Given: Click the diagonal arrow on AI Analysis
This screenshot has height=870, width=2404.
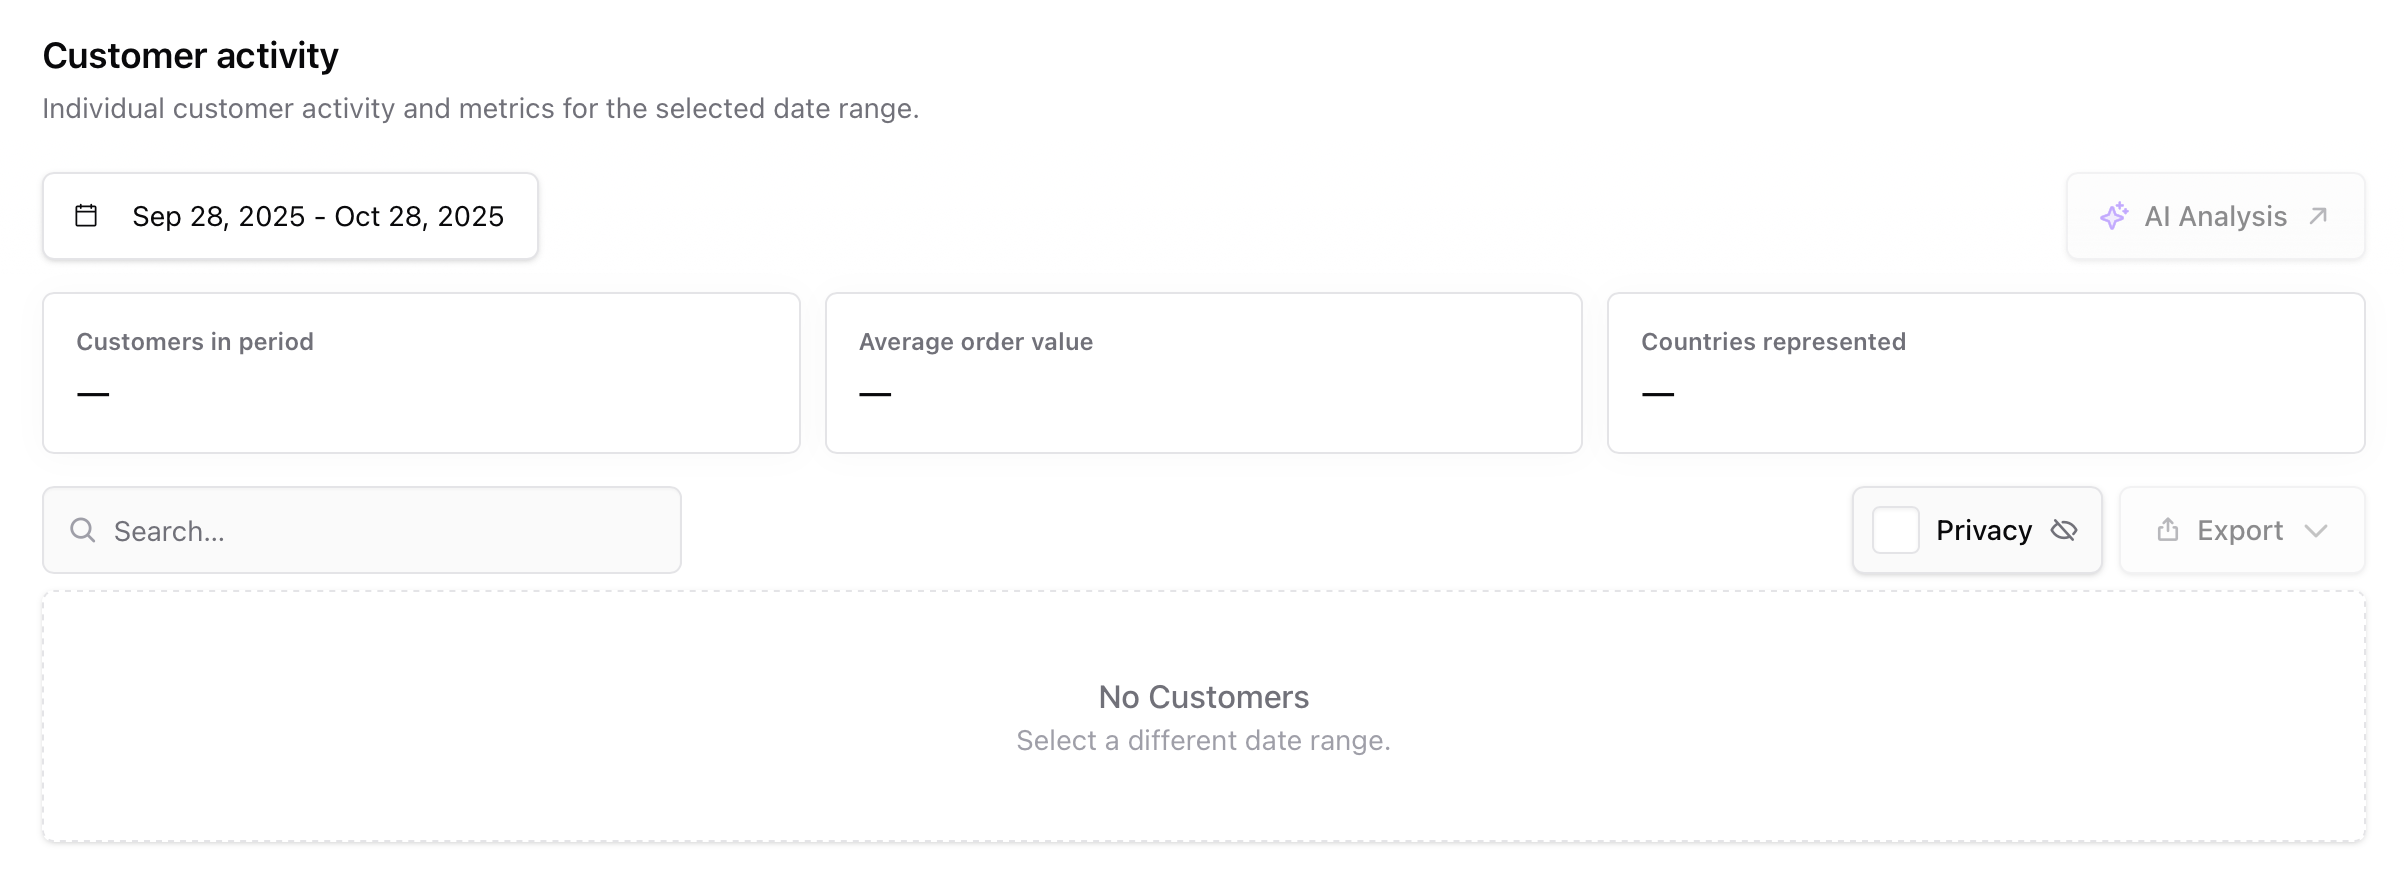Looking at the screenshot, I should [2320, 215].
